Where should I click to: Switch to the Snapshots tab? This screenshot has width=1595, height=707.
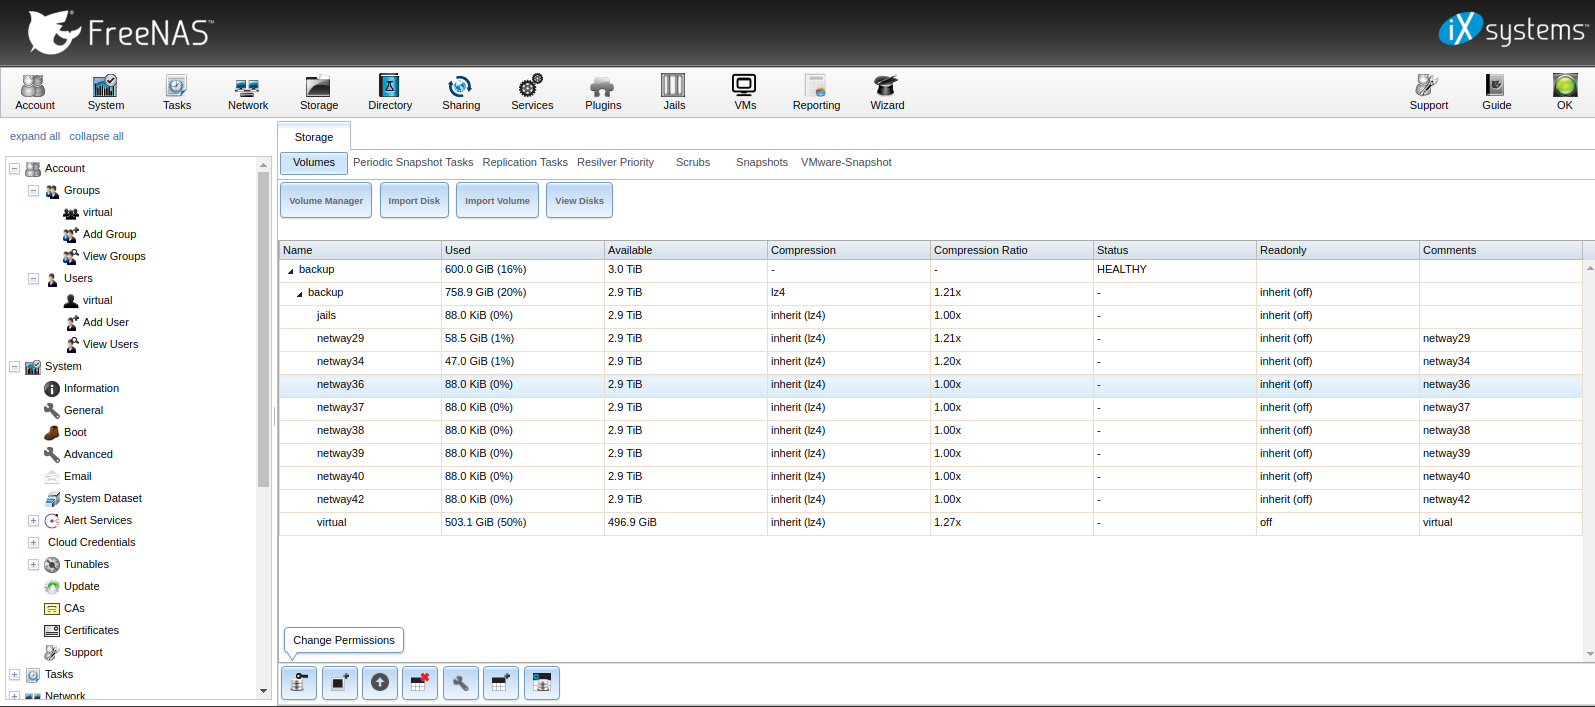[x=761, y=162]
